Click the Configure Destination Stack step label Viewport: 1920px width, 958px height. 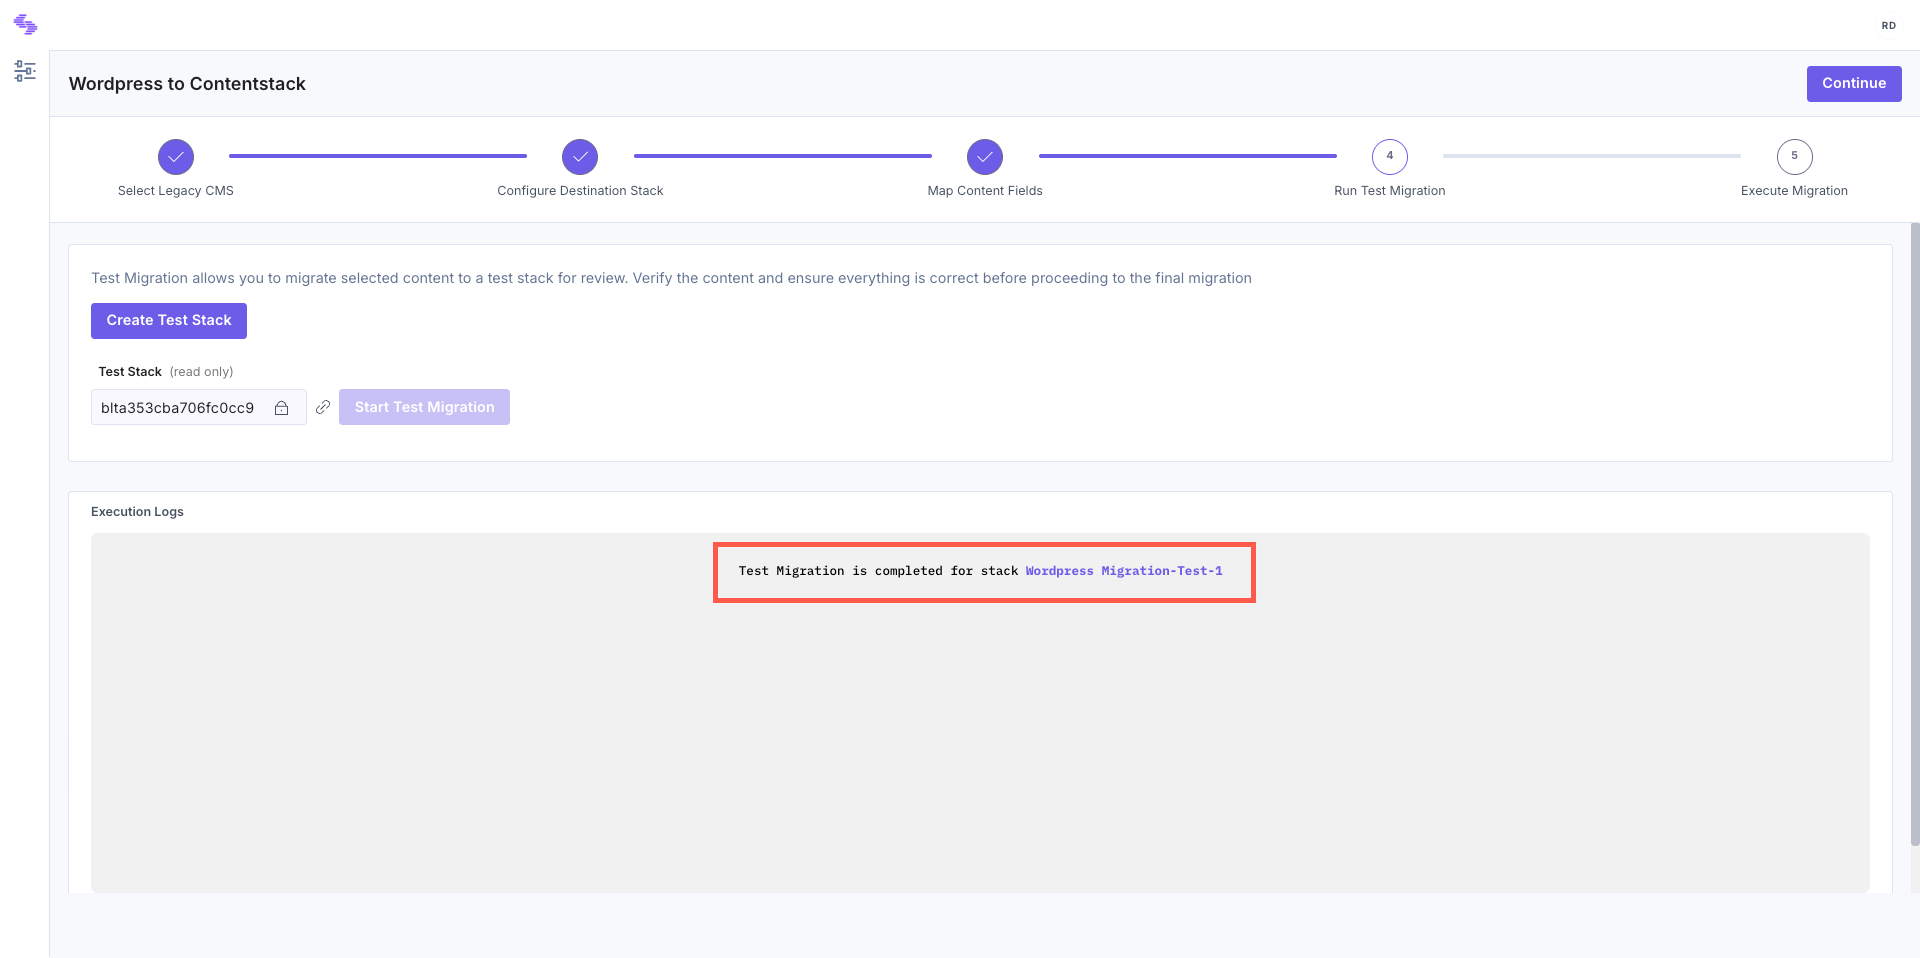pos(580,191)
